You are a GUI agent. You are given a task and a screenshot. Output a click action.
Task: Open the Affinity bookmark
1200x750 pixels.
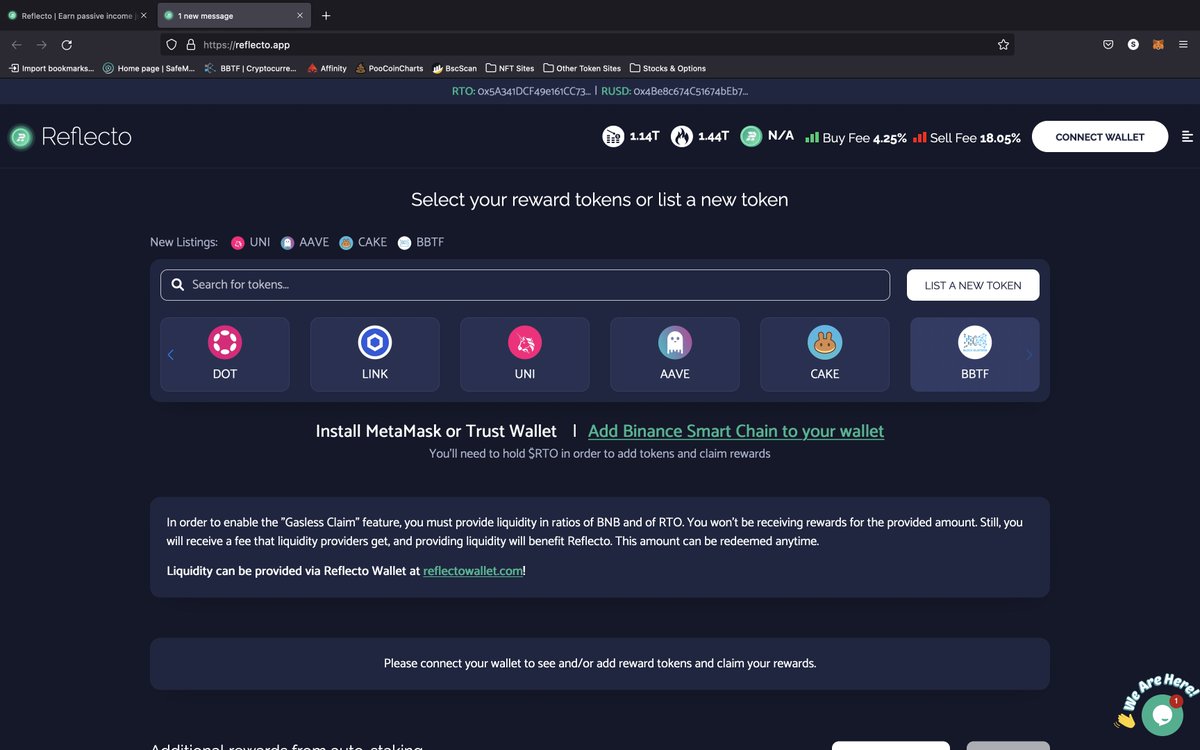[x=327, y=68]
